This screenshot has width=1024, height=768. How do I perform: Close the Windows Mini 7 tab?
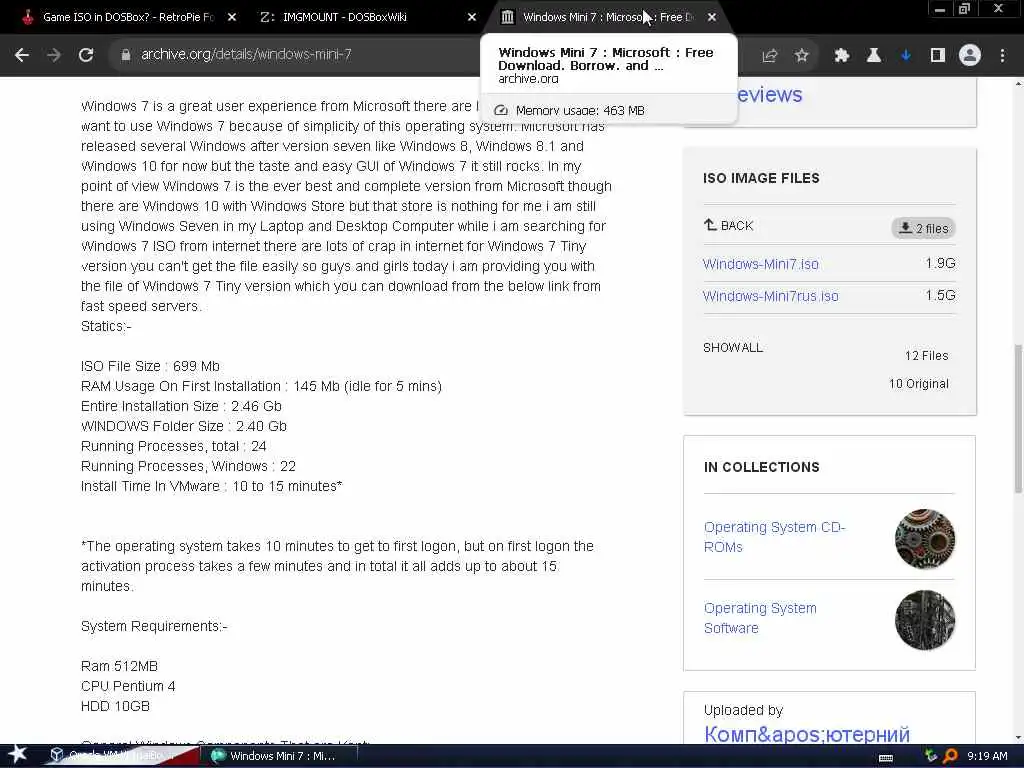click(712, 18)
